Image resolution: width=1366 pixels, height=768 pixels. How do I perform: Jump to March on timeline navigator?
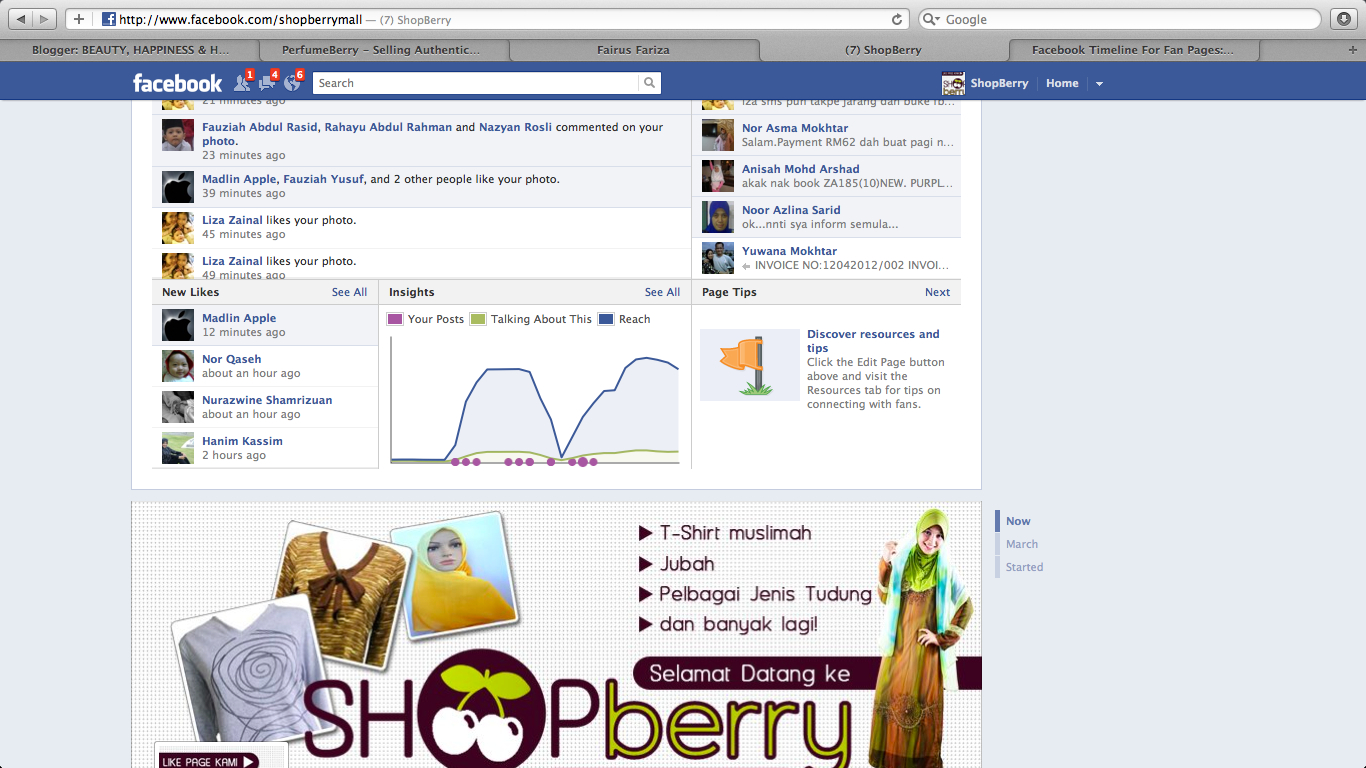coord(1022,544)
